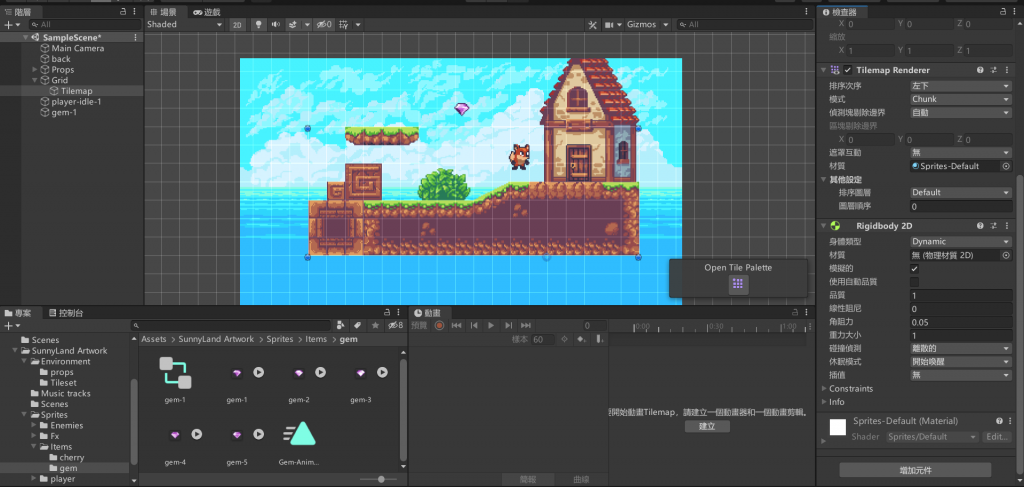The width and height of the screenshot is (1024, 487).
Task: Open 碰撞偵測 collision detection dropdown
Action: click(961, 349)
